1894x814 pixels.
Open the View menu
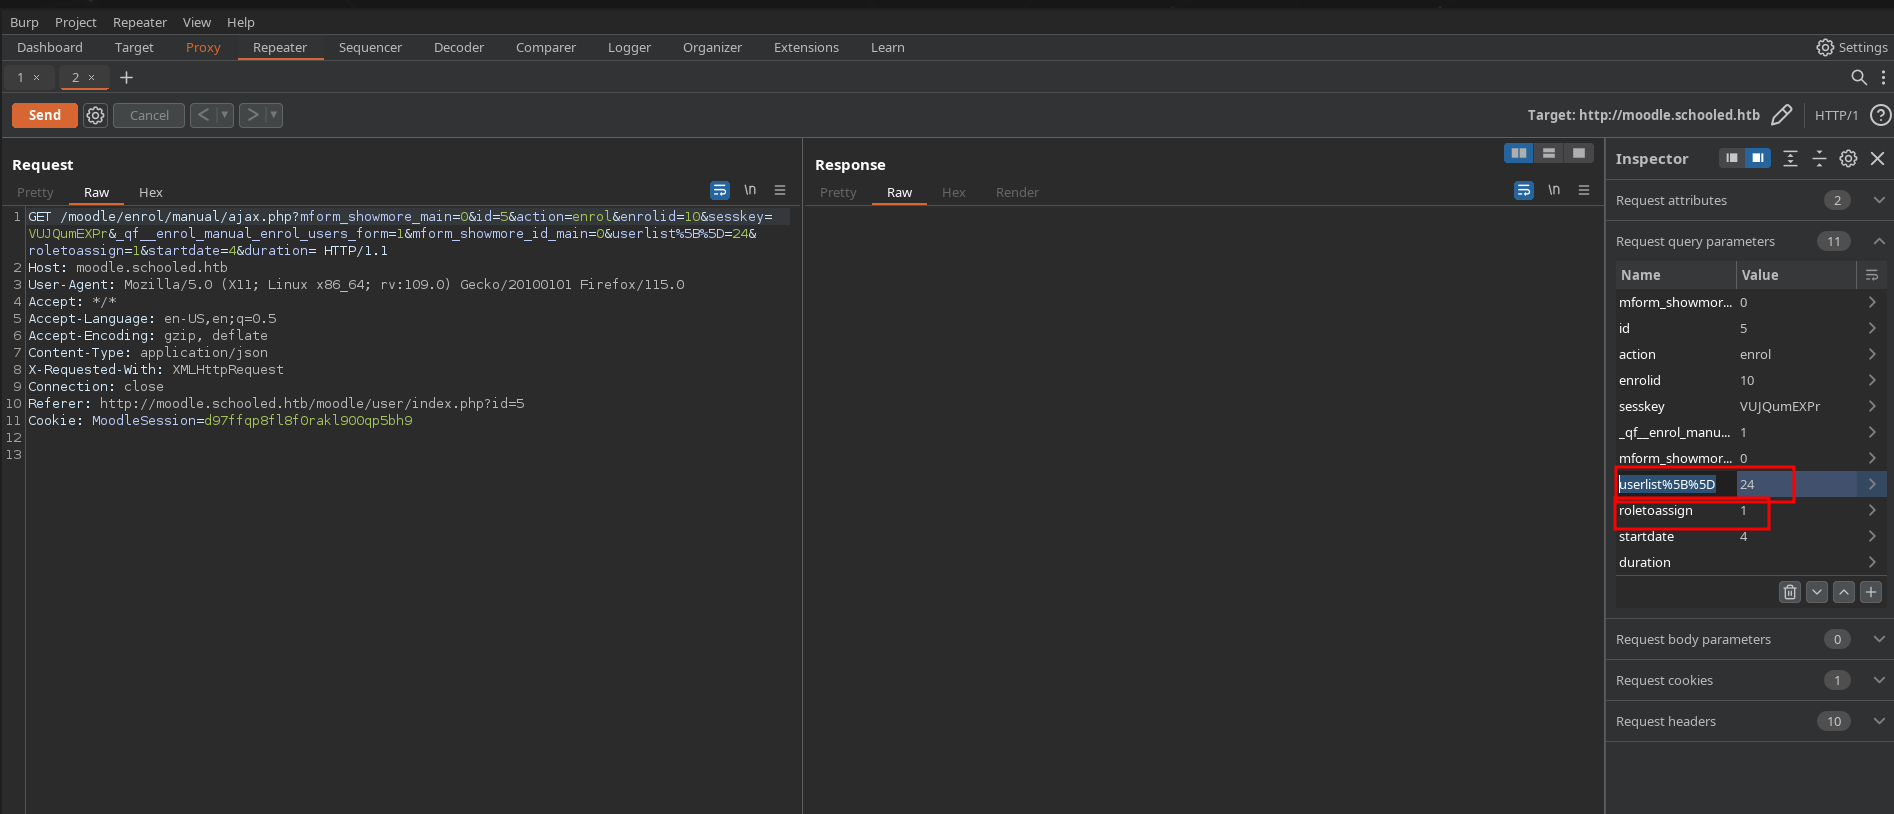pyautogui.click(x=197, y=22)
